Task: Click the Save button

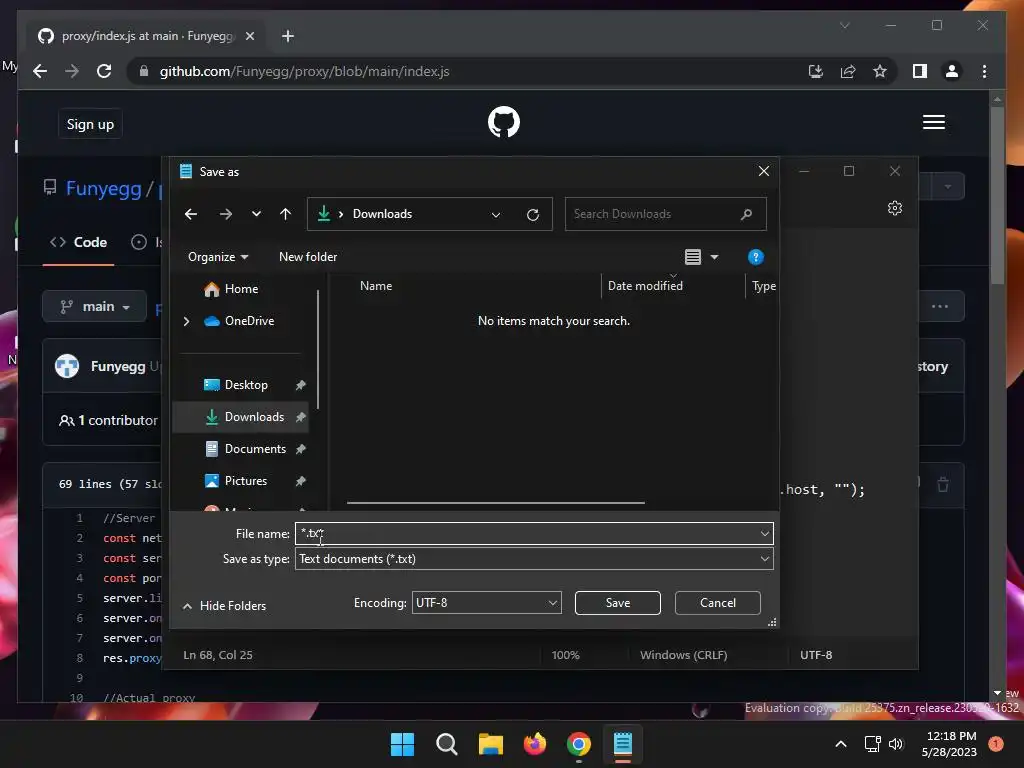Action: [617, 603]
